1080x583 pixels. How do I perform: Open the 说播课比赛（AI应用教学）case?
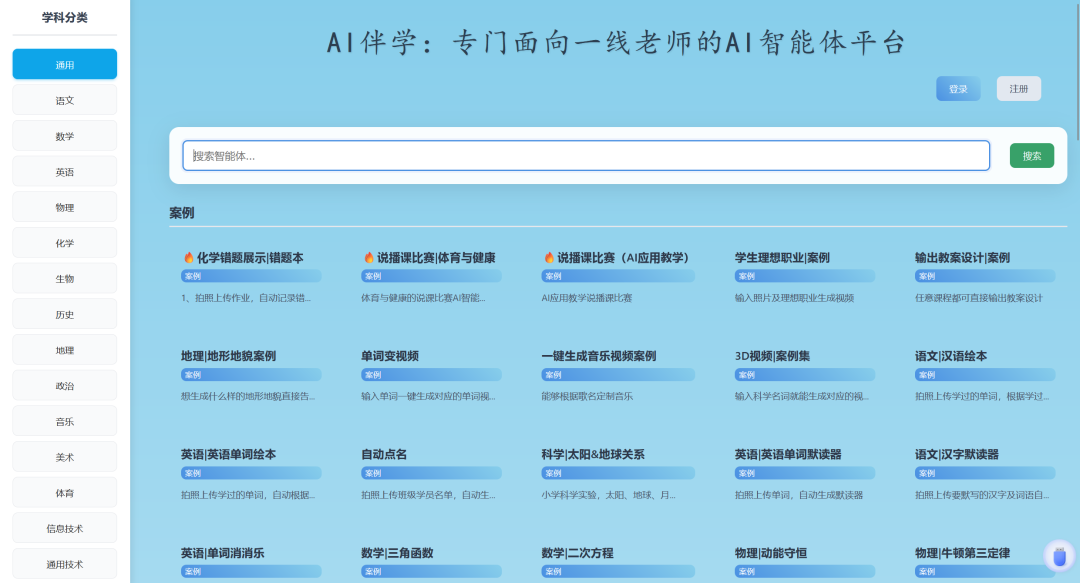(623, 258)
